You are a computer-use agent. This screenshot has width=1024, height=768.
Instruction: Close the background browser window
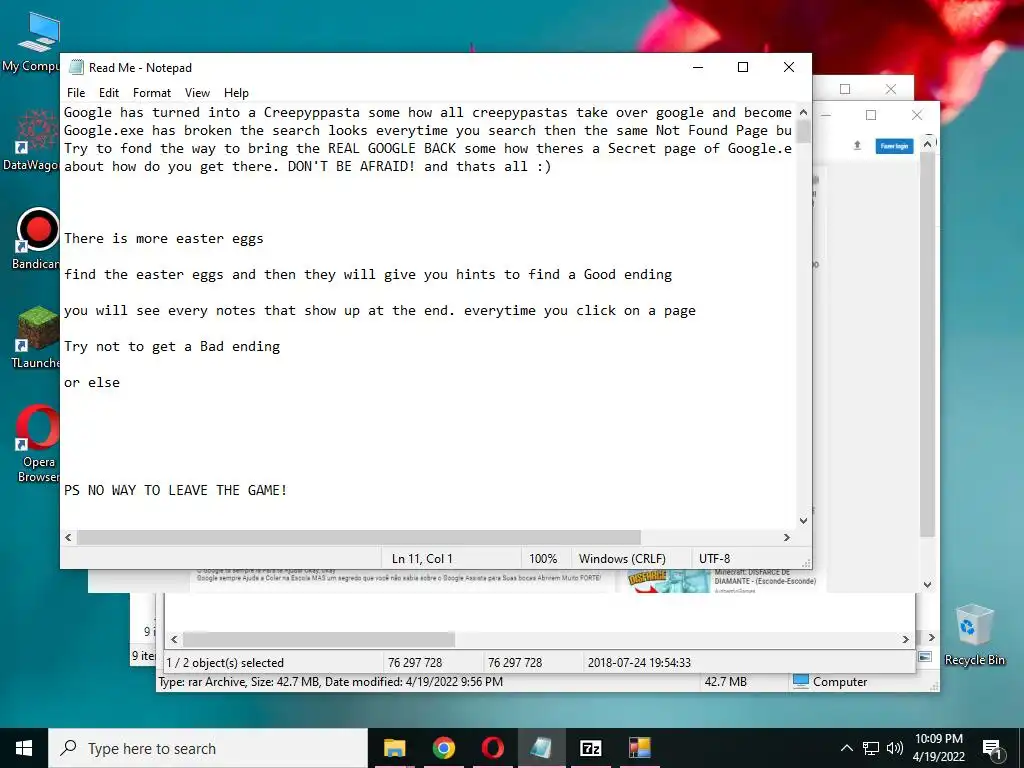[917, 115]
